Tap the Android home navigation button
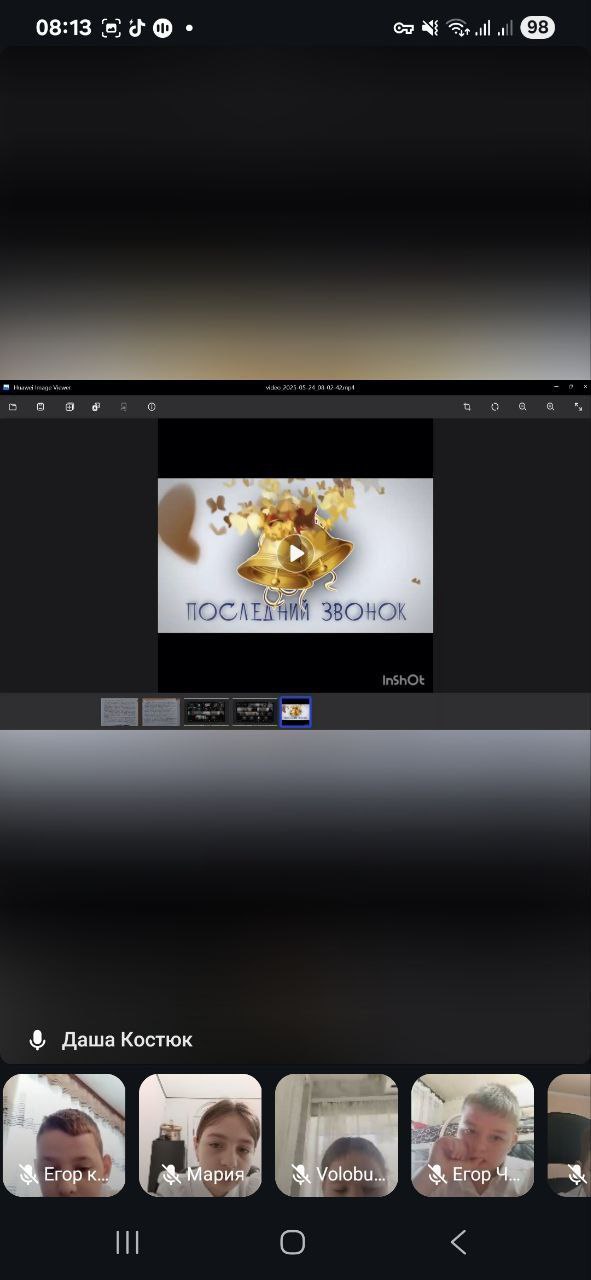Viewport: 591px width, 1280px height. coord(293,1242)
